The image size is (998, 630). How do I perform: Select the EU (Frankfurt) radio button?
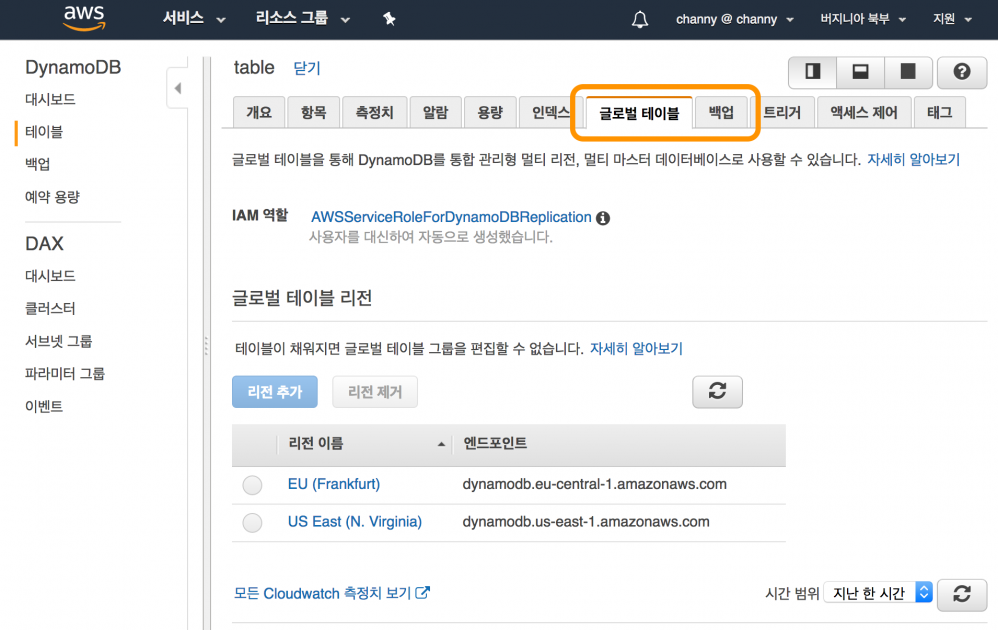(252, 485)
